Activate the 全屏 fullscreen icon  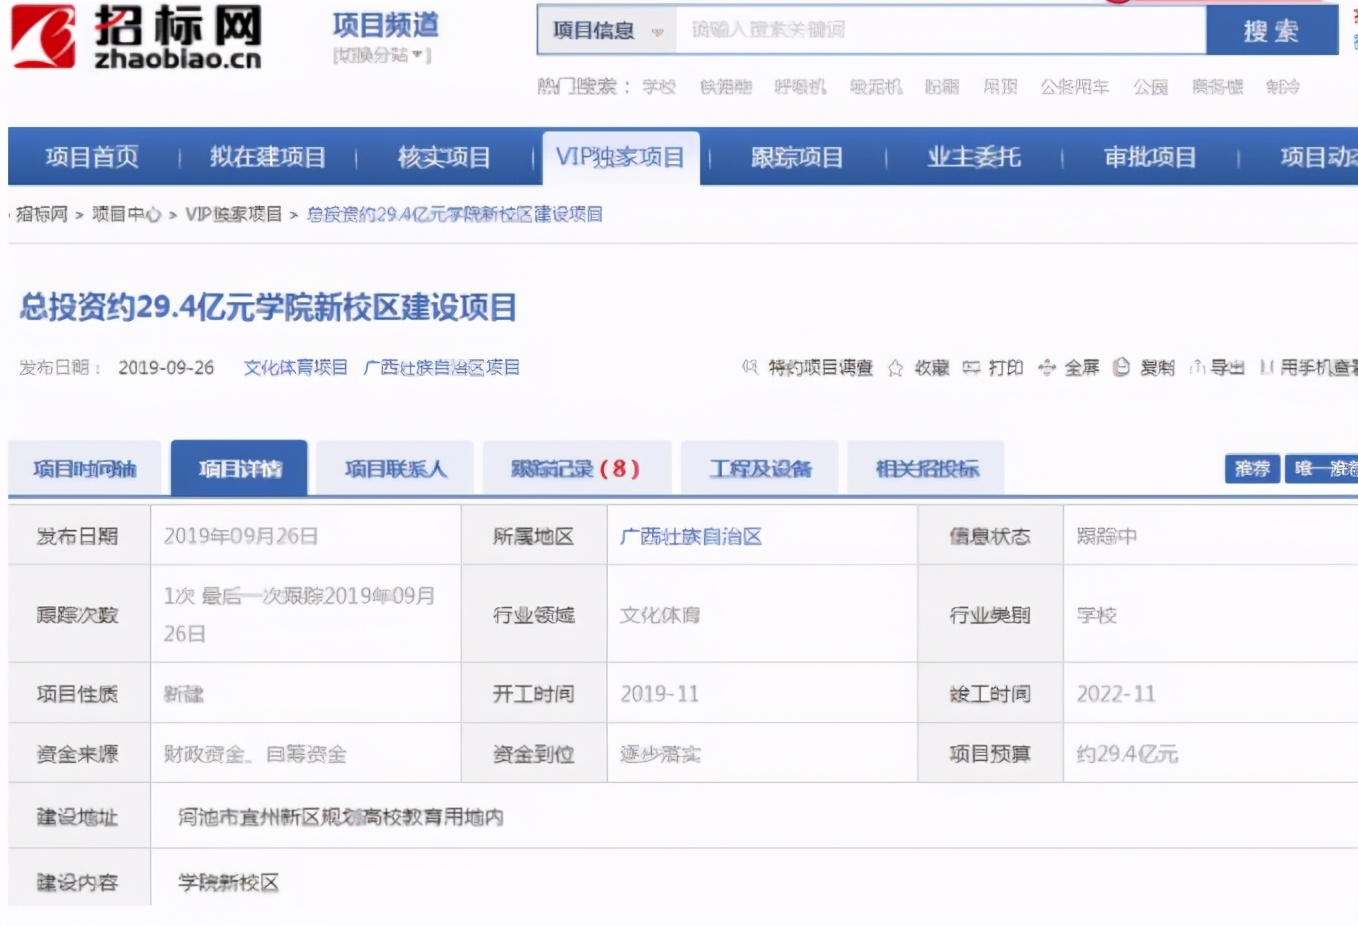pyautogui.click(x=1045, y=367)
